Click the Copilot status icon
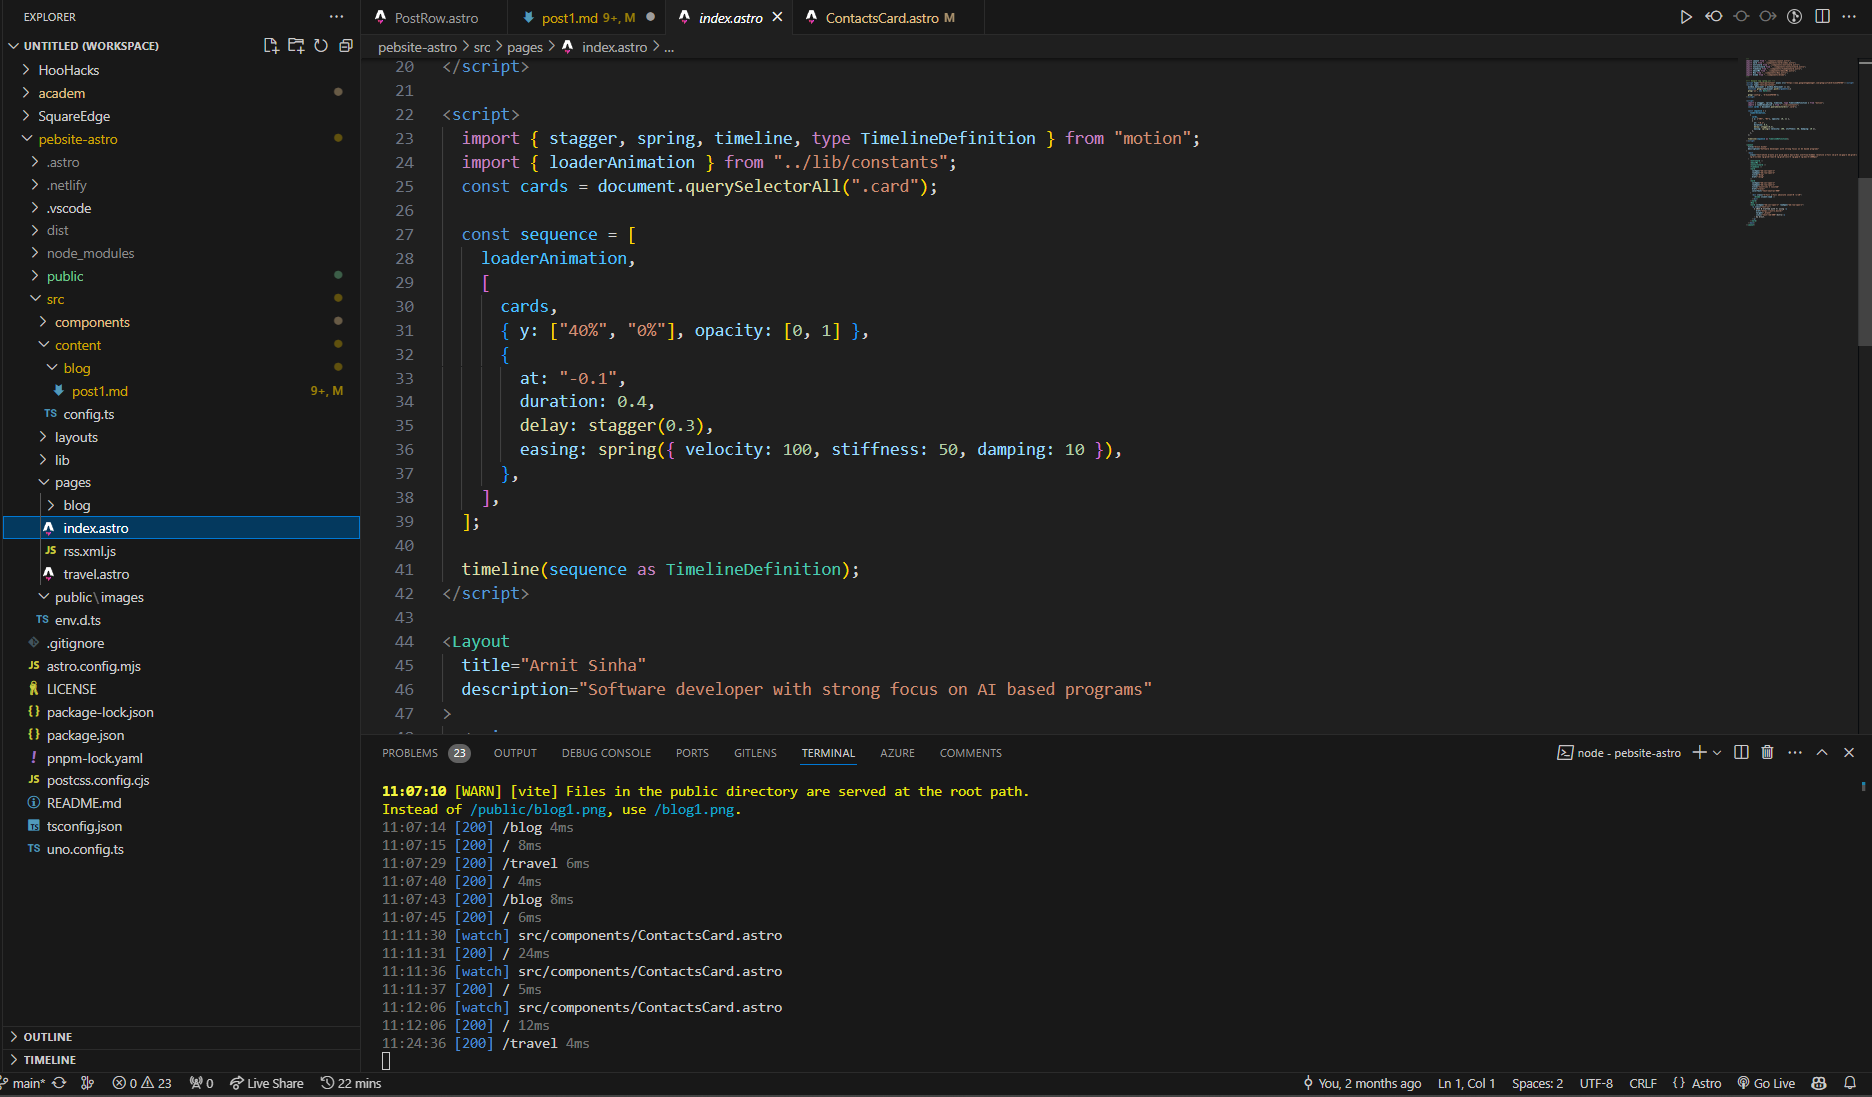The width and height of the screenshot is (1872, 1097). click(x=1819, y=1083)
